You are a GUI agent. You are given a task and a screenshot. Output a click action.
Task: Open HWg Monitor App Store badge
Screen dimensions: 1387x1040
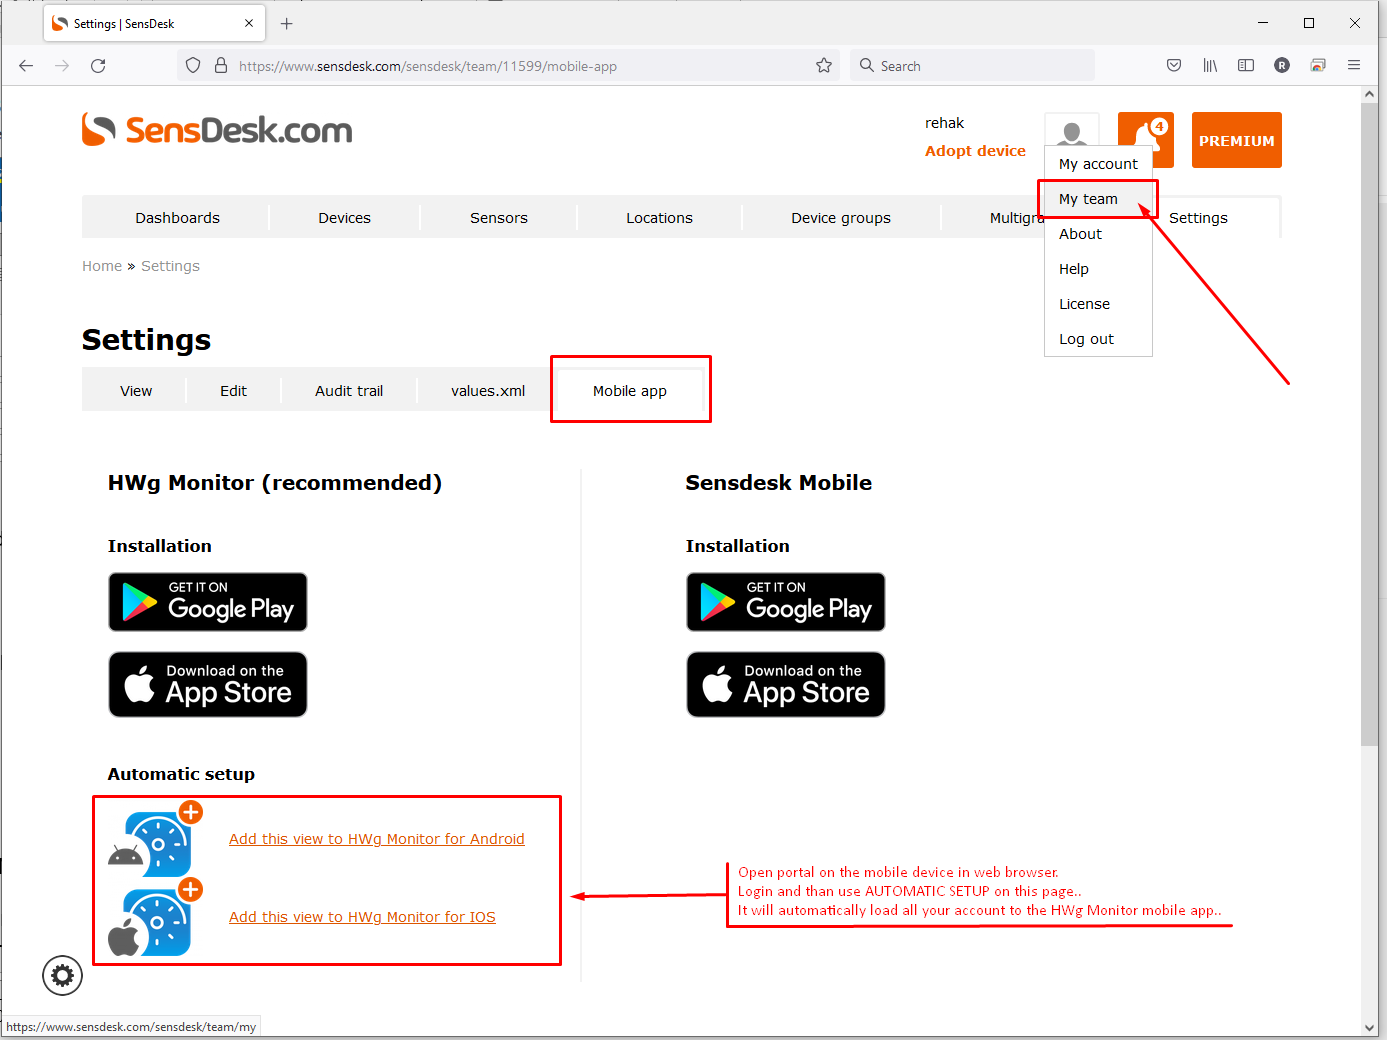(x=208, y=685)
